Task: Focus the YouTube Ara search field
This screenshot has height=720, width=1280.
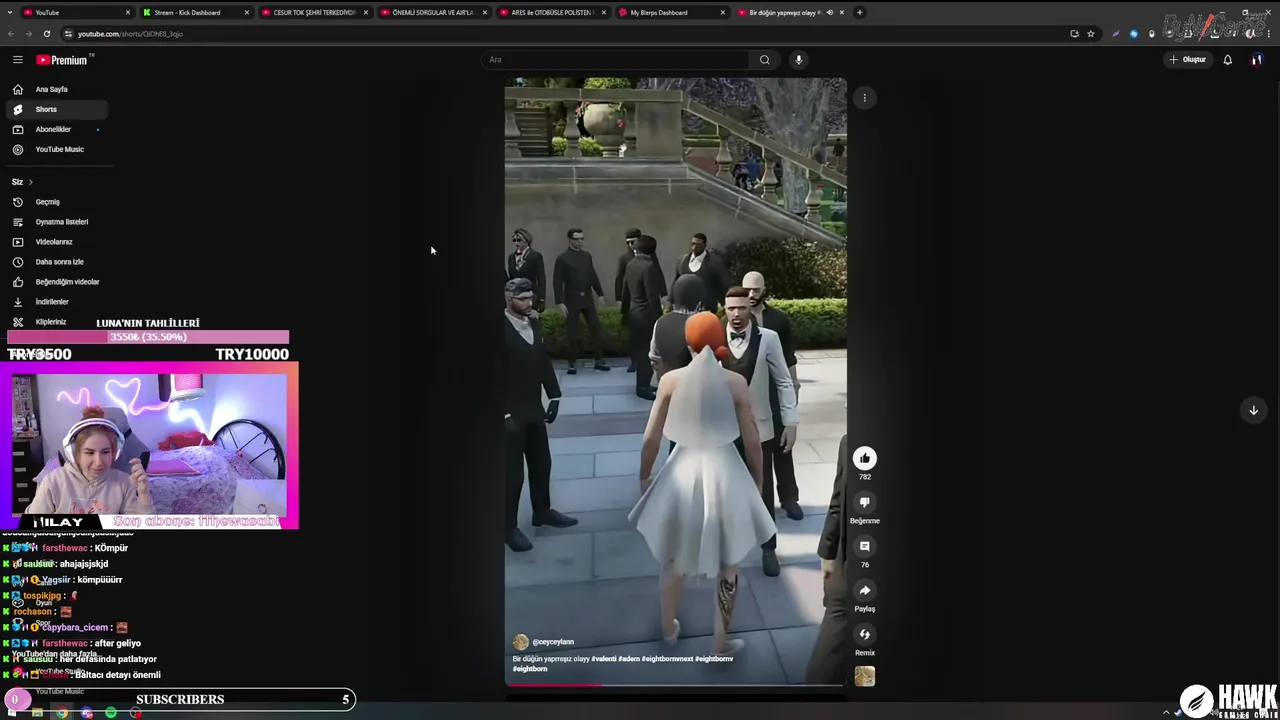Action: 616,60
